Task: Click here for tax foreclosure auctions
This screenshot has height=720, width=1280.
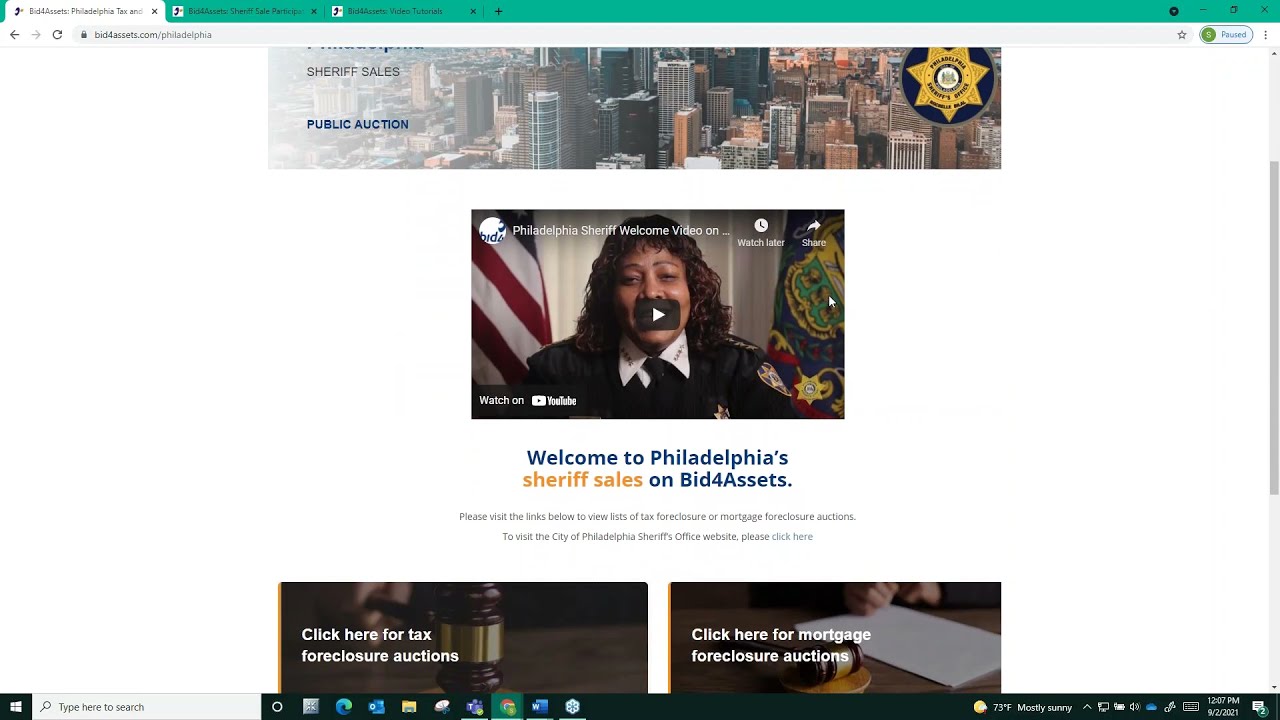Action: [463, 638]
